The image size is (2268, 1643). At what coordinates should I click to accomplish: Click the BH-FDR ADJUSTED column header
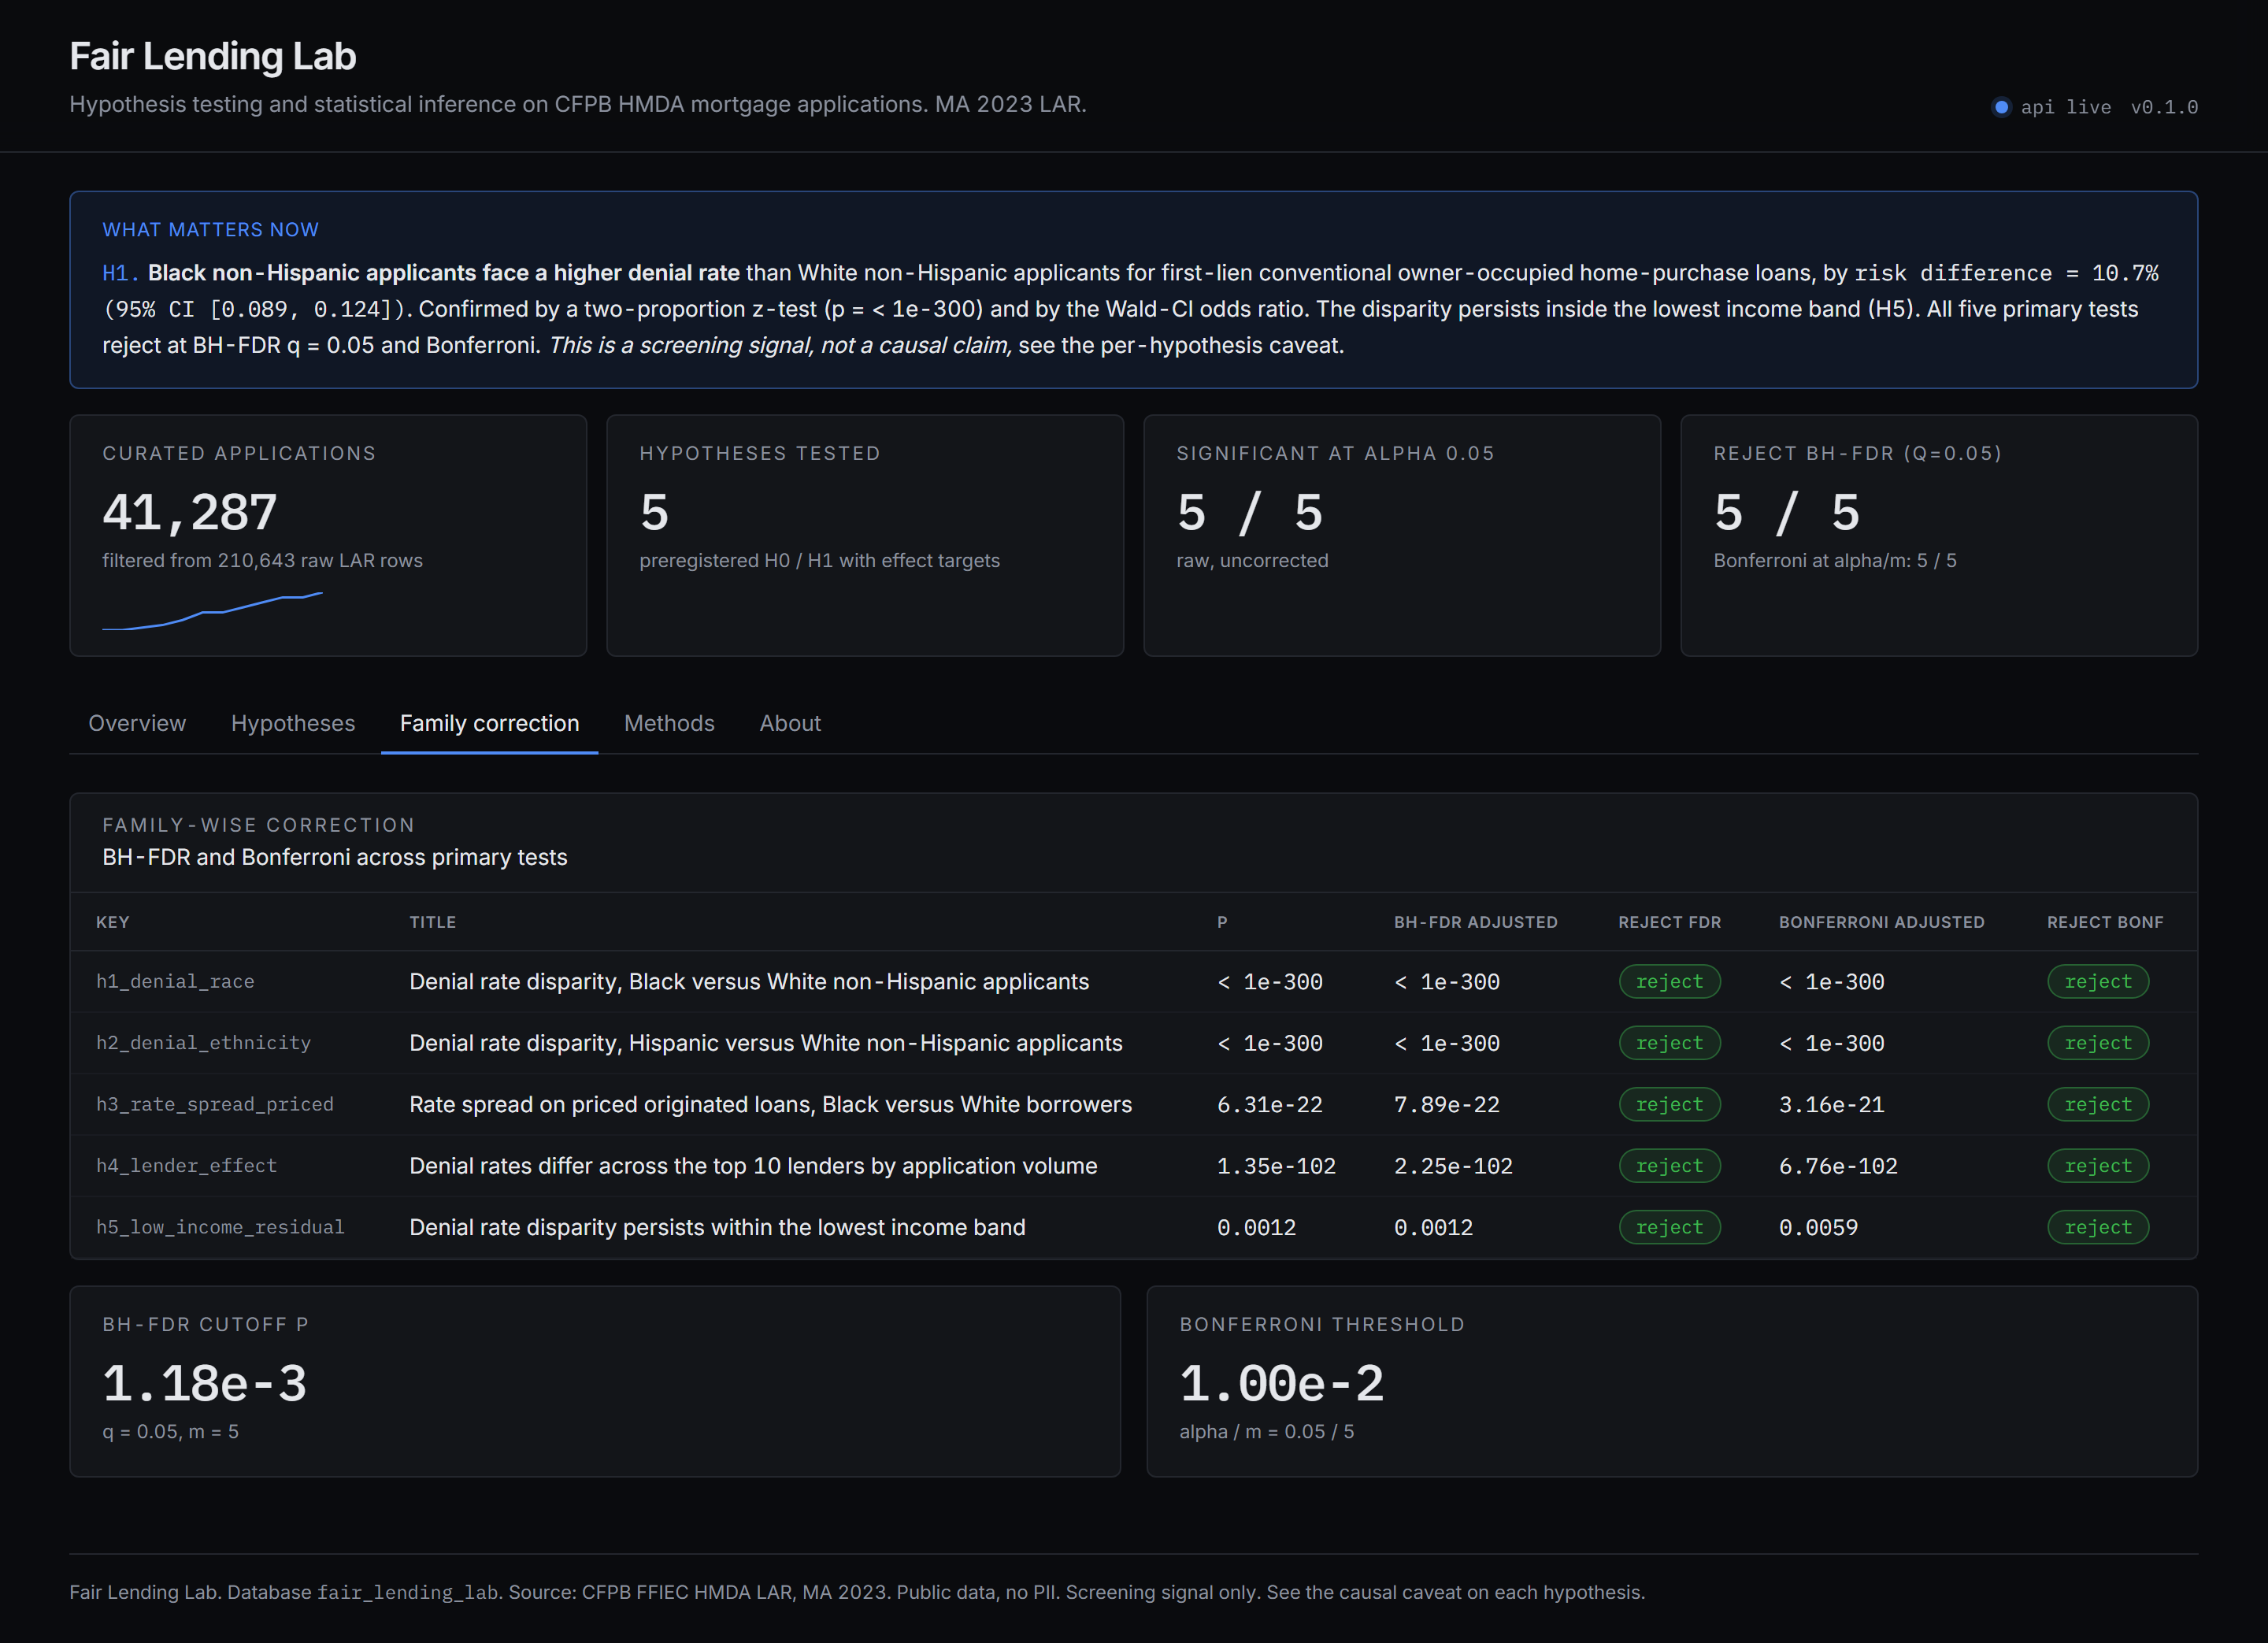1476,922
